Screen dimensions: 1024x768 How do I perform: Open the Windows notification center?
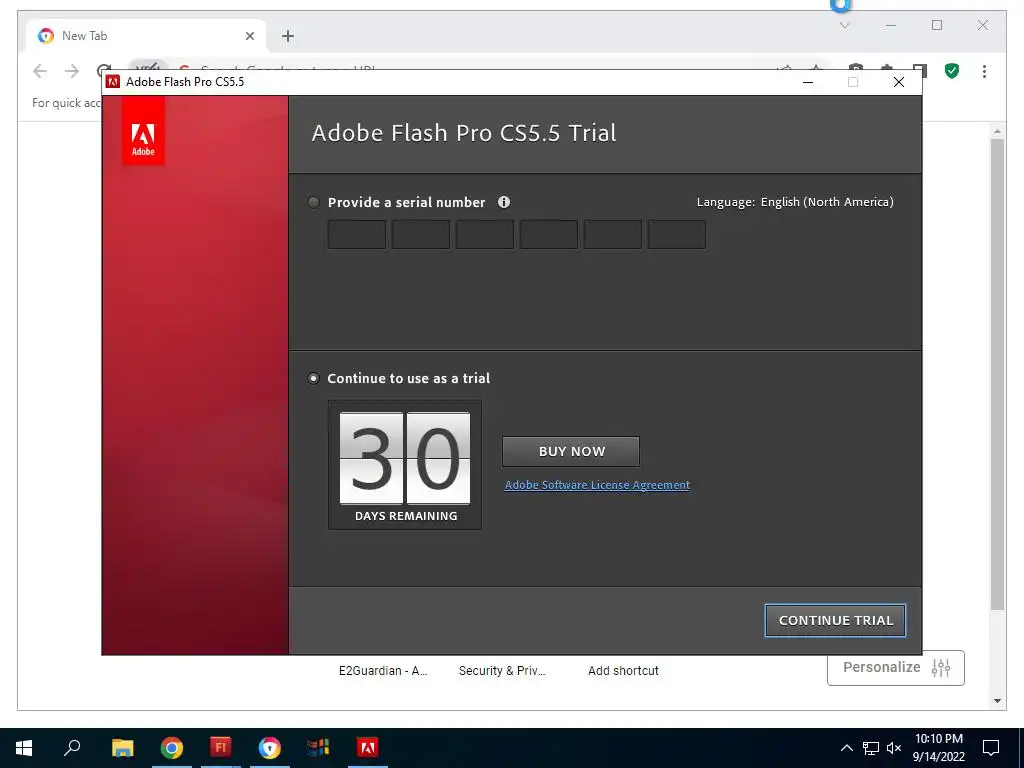point(991,748)
